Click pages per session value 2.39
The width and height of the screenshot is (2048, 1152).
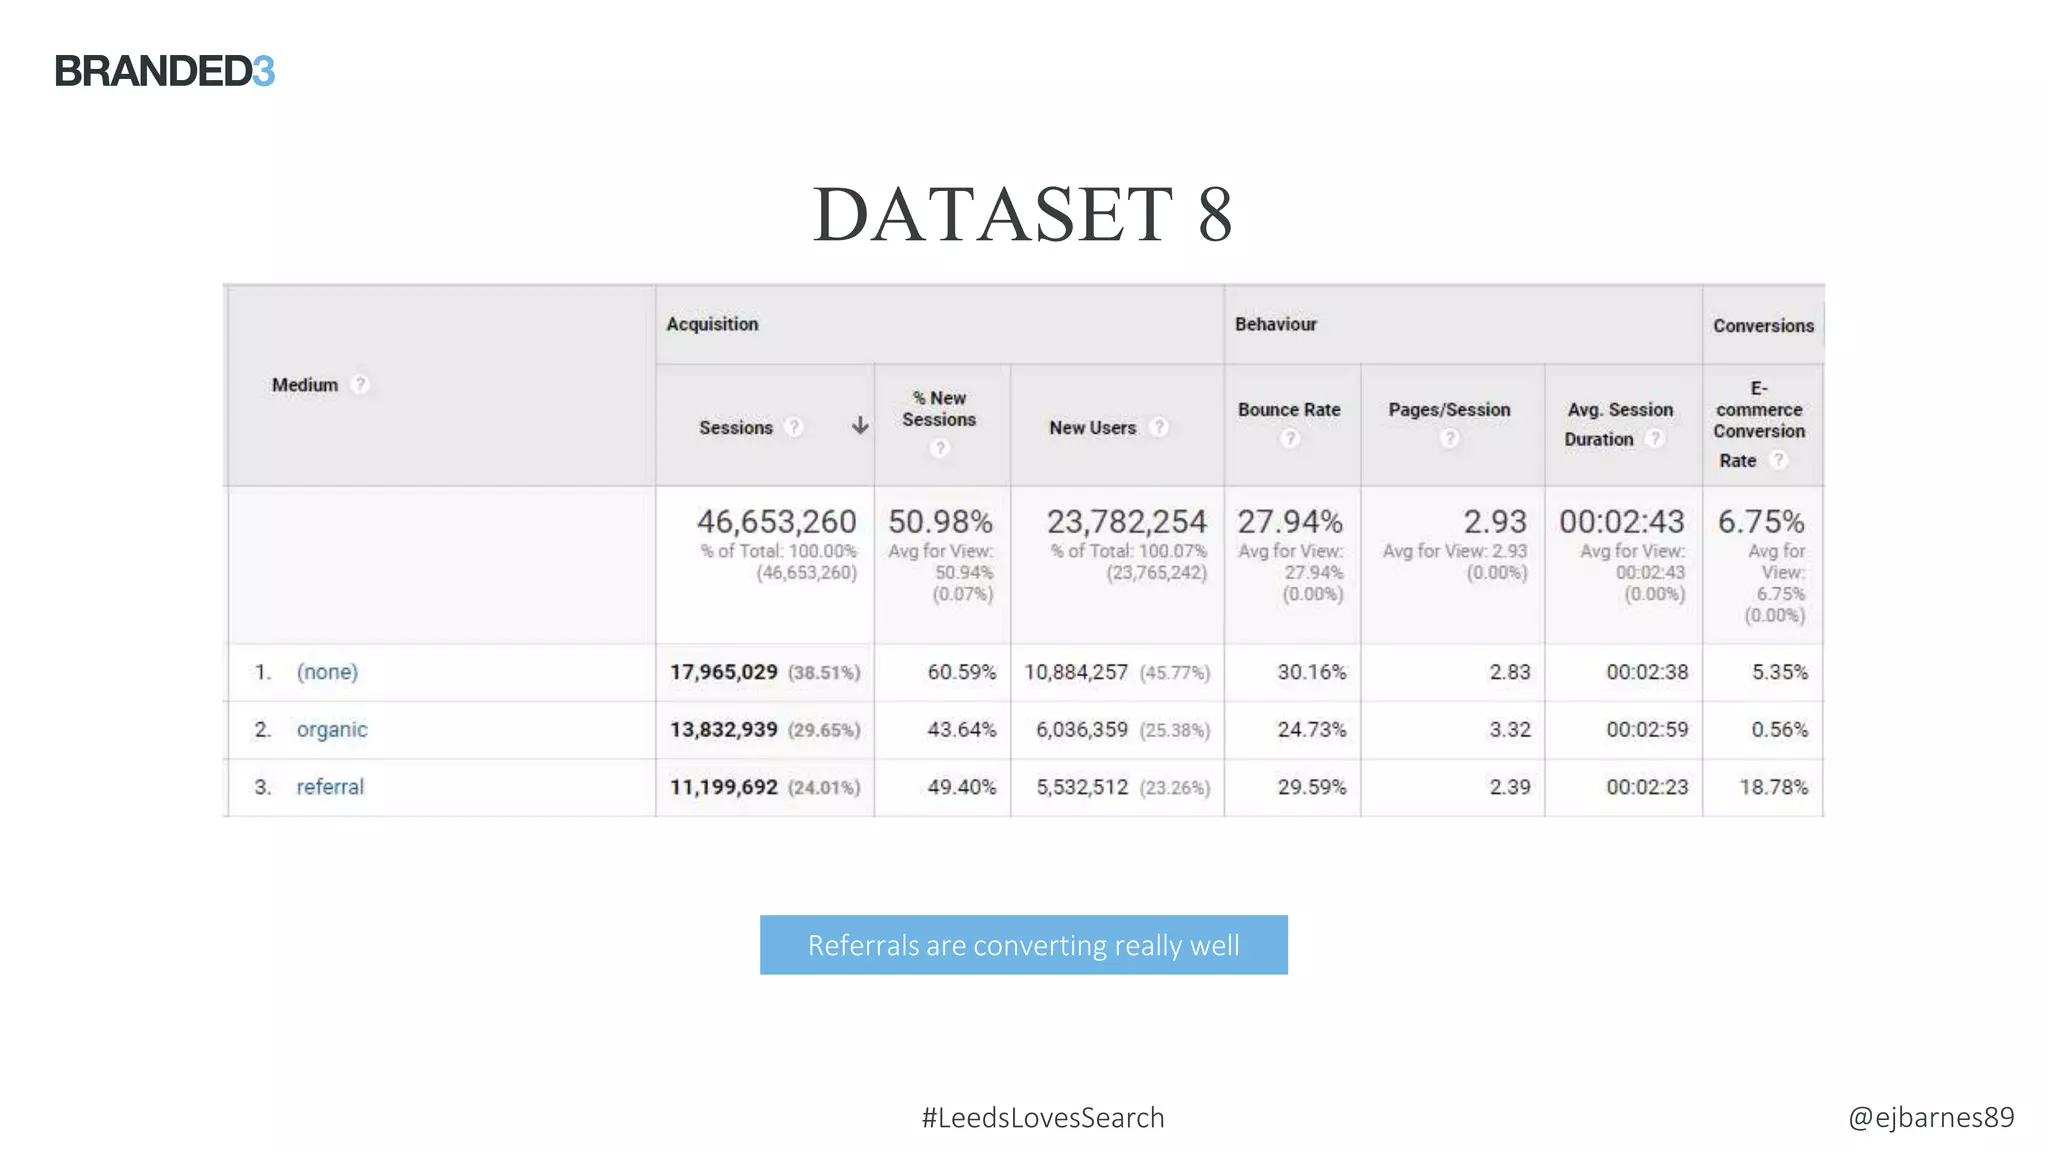click(x=1509, y=787)
